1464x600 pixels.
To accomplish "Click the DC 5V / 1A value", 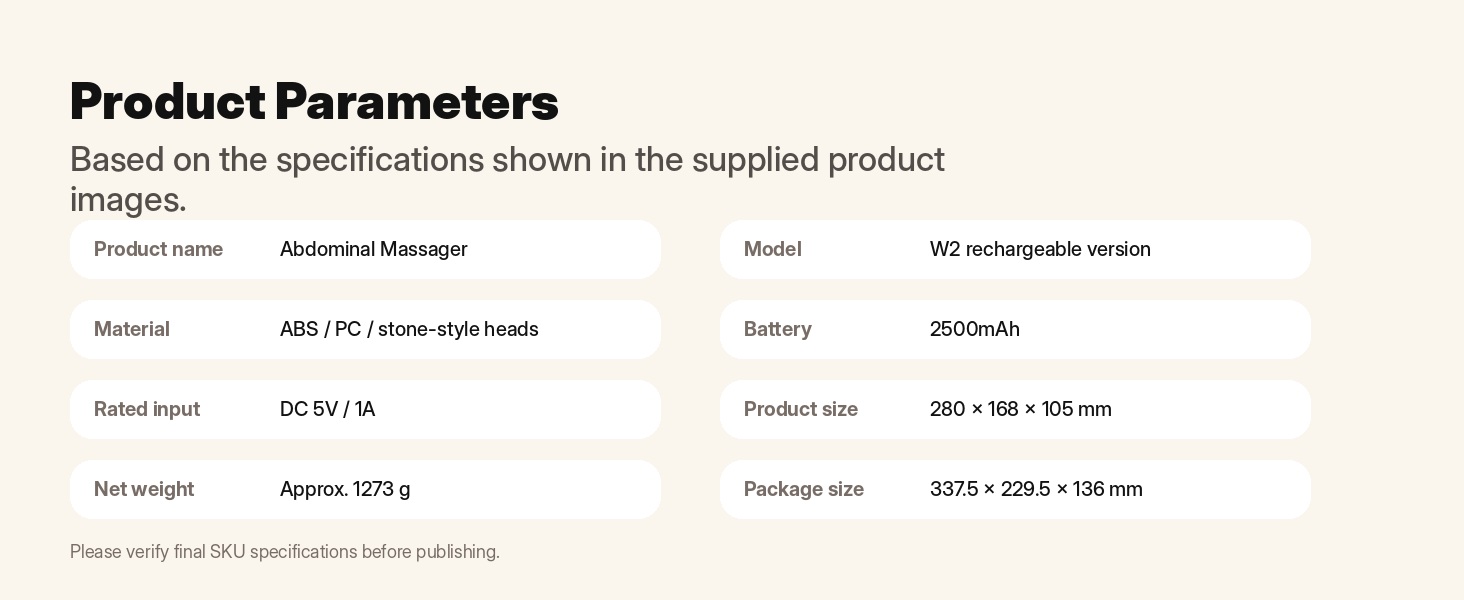I will click(x=328, y=409).
